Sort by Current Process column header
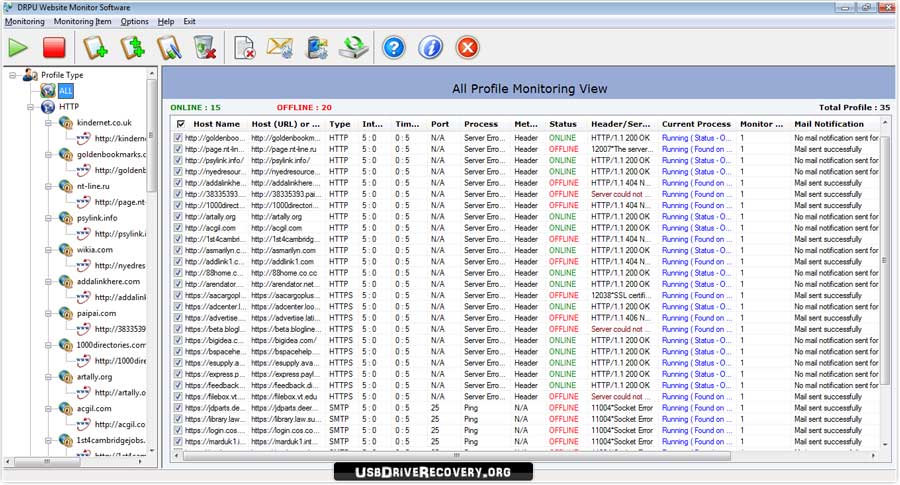The image size is (900, 485). click(x=696, y=124)
